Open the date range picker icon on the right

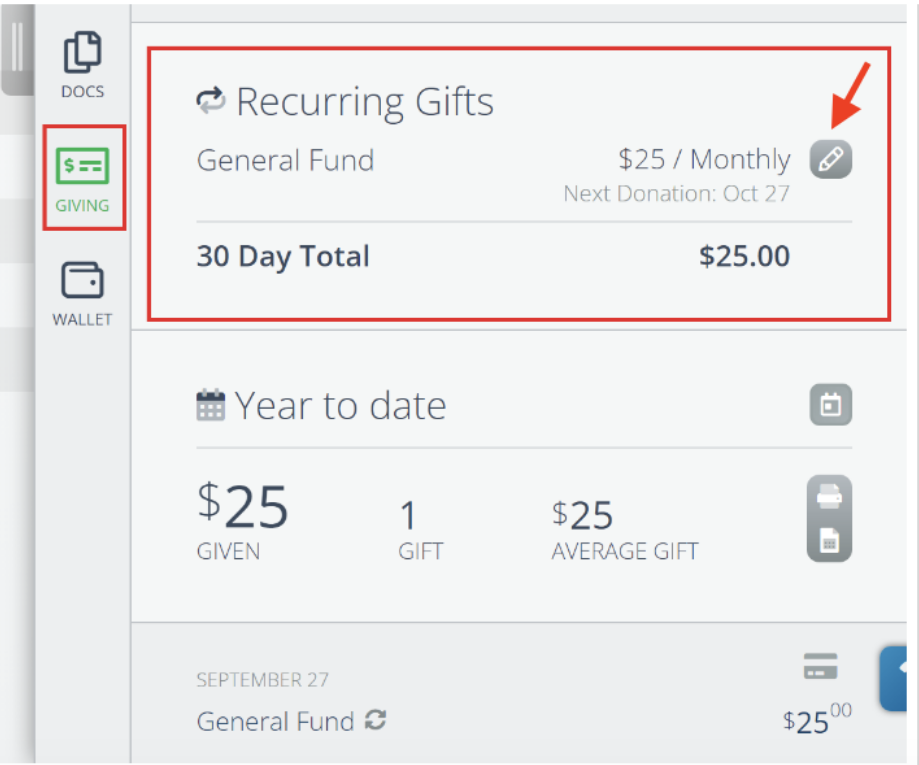[829, 404]
